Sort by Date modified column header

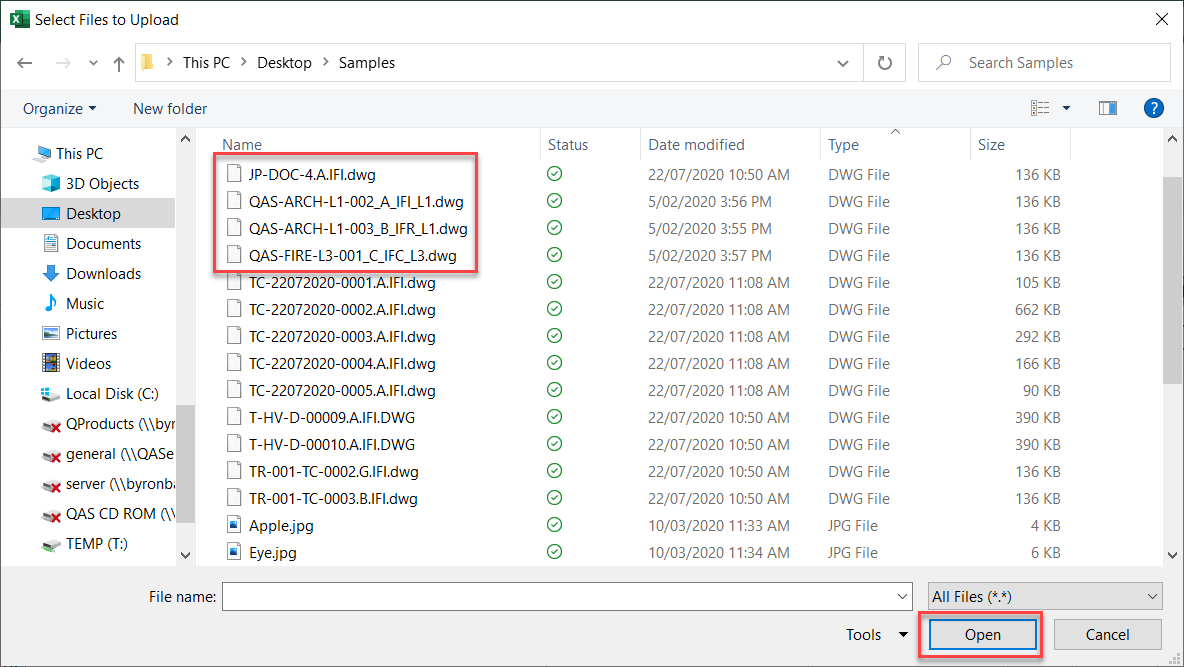coord(696,144)
